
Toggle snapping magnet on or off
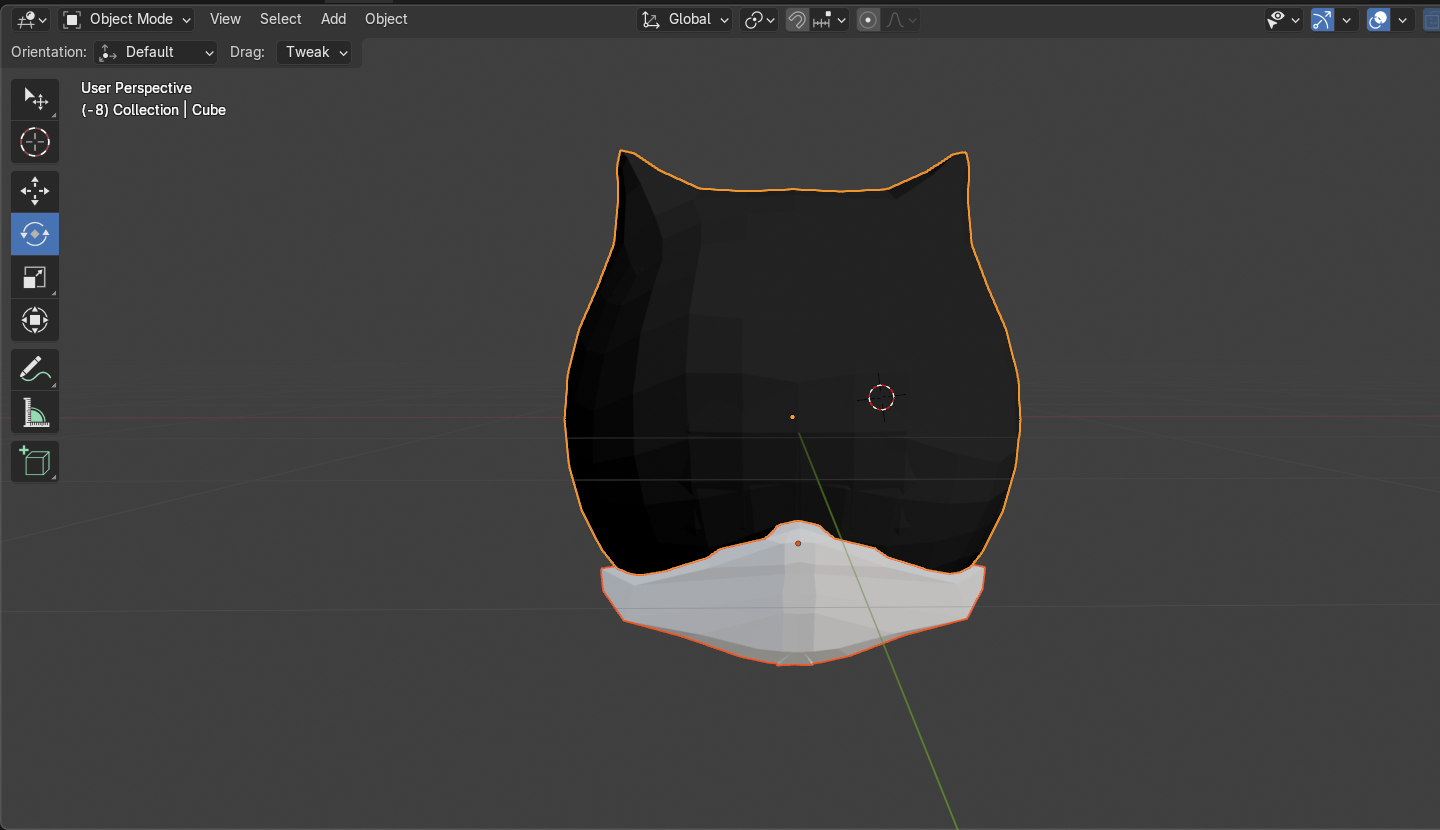tap(797, 20)
